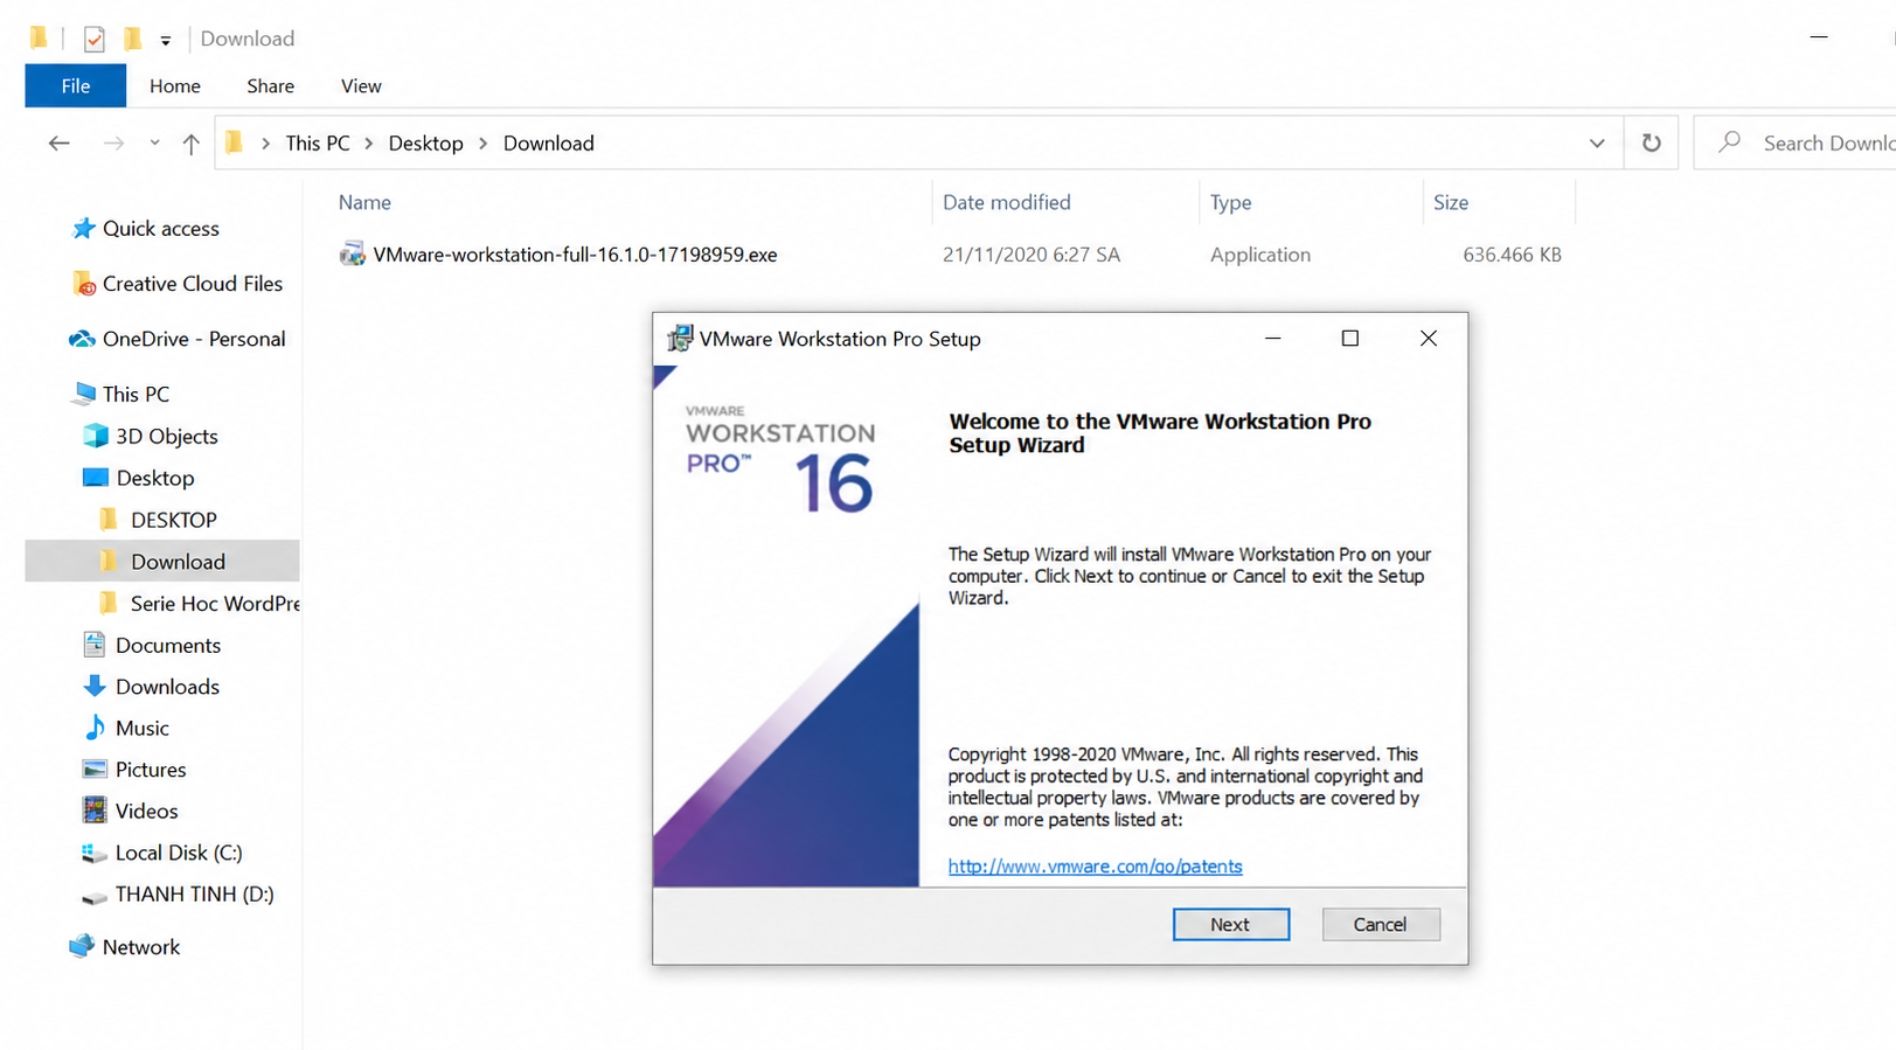The height and width of the screenshot is (1050, 1896).
Task: Maximize the VMware Setup window
Action: pos(1350,338)
